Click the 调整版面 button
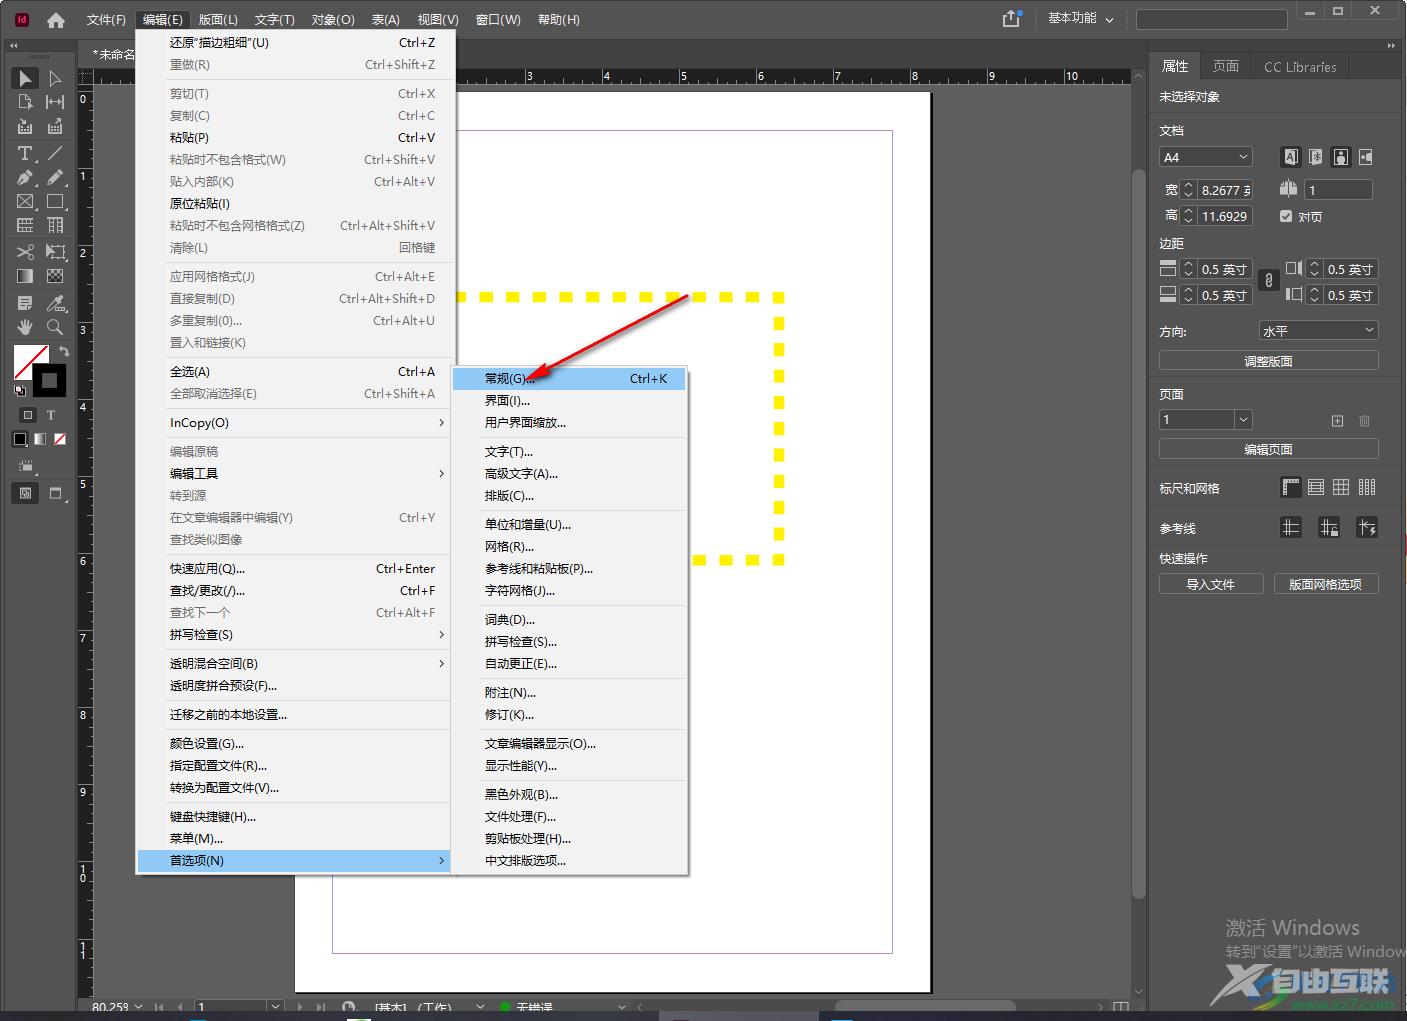The height and width of the screenshot is (1021, 1407). coord(1268,361)
